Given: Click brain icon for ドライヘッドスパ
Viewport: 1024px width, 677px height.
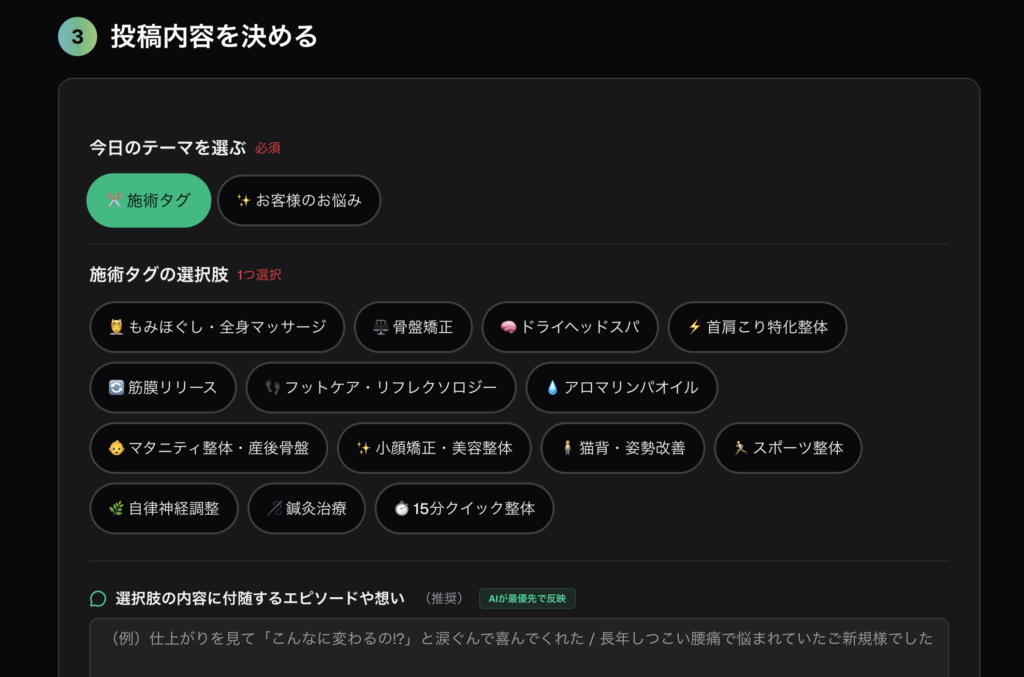Looking at the screenshot, I should point(508,327).
